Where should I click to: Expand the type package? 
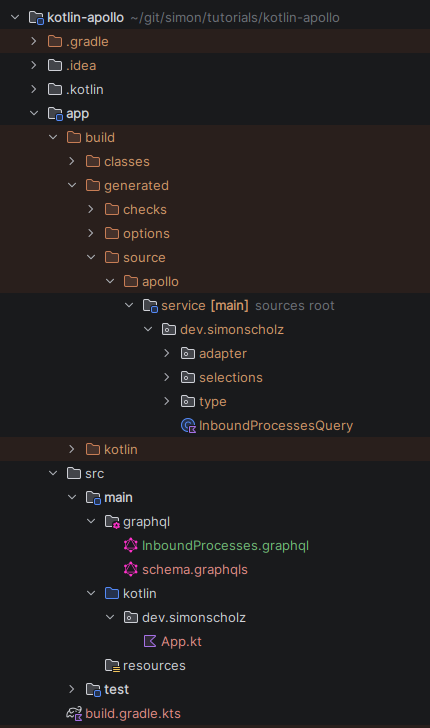pos(167,401)
